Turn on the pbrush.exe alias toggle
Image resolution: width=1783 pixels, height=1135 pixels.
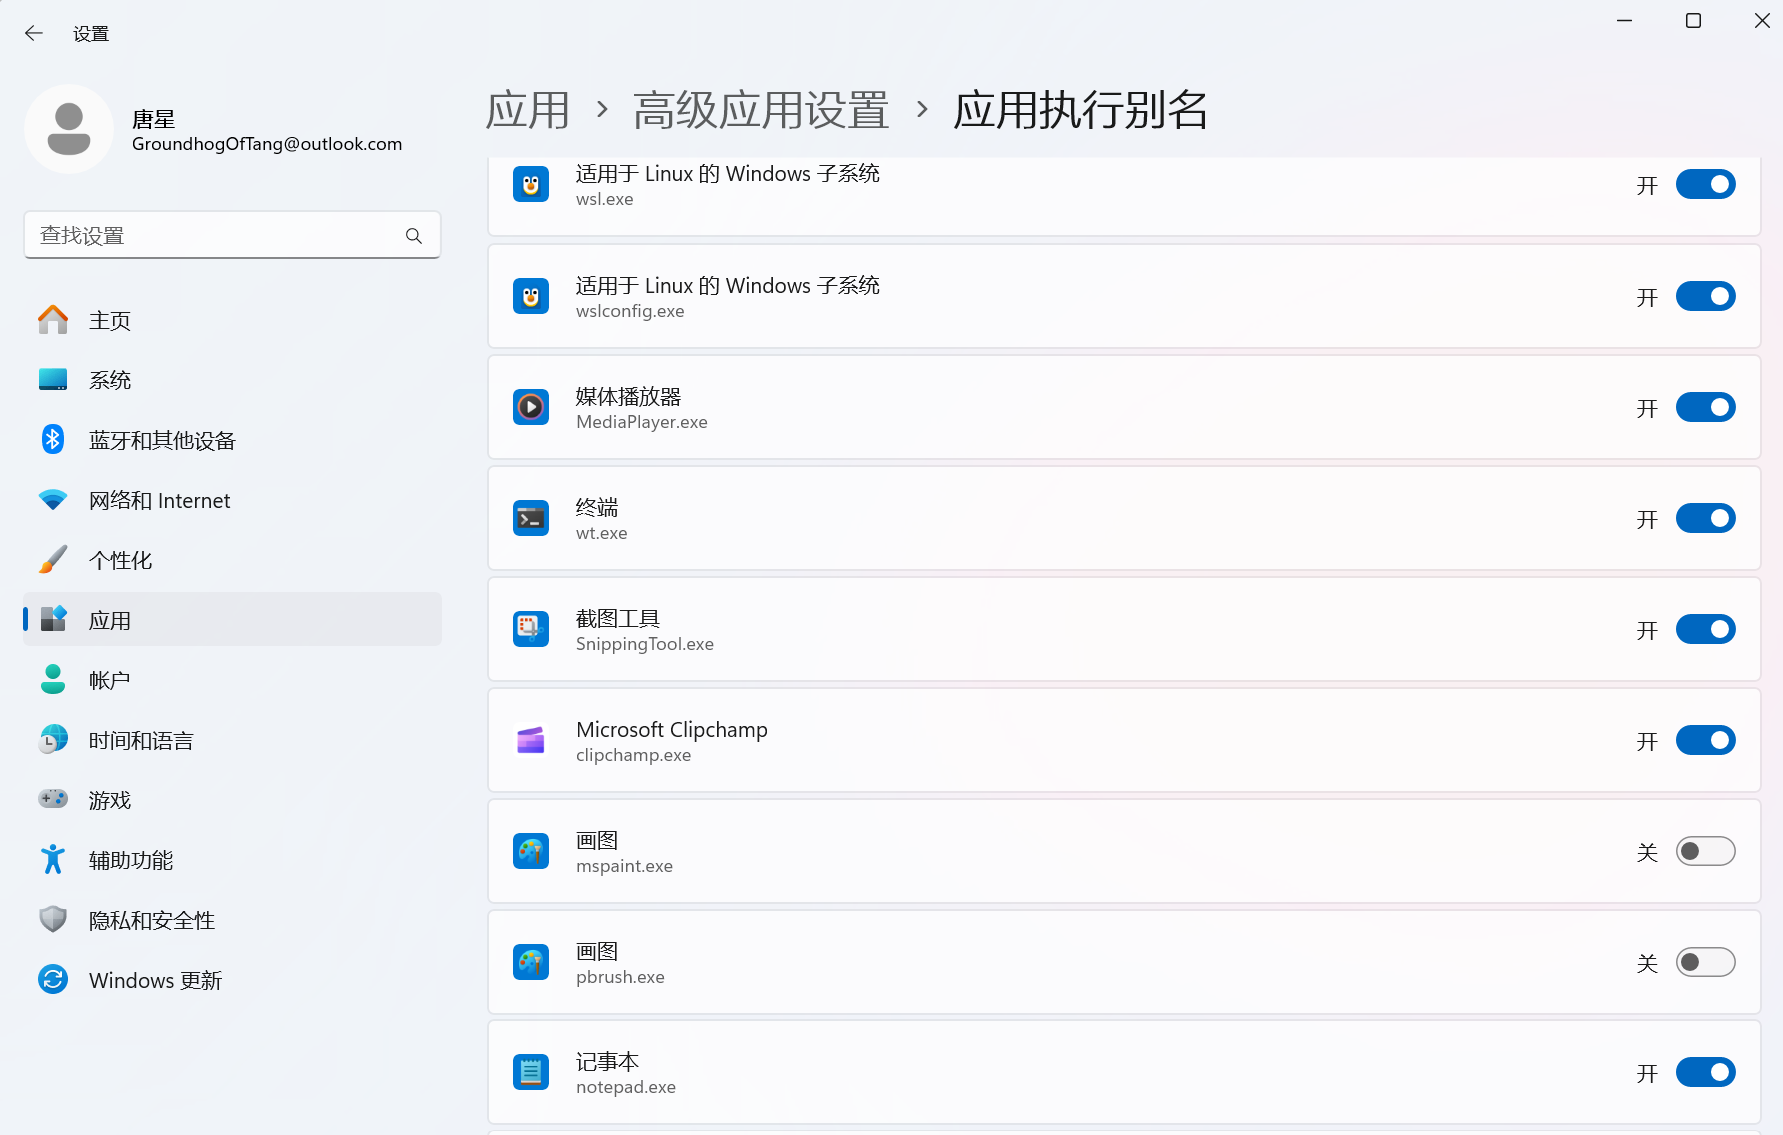(1705, 962)
